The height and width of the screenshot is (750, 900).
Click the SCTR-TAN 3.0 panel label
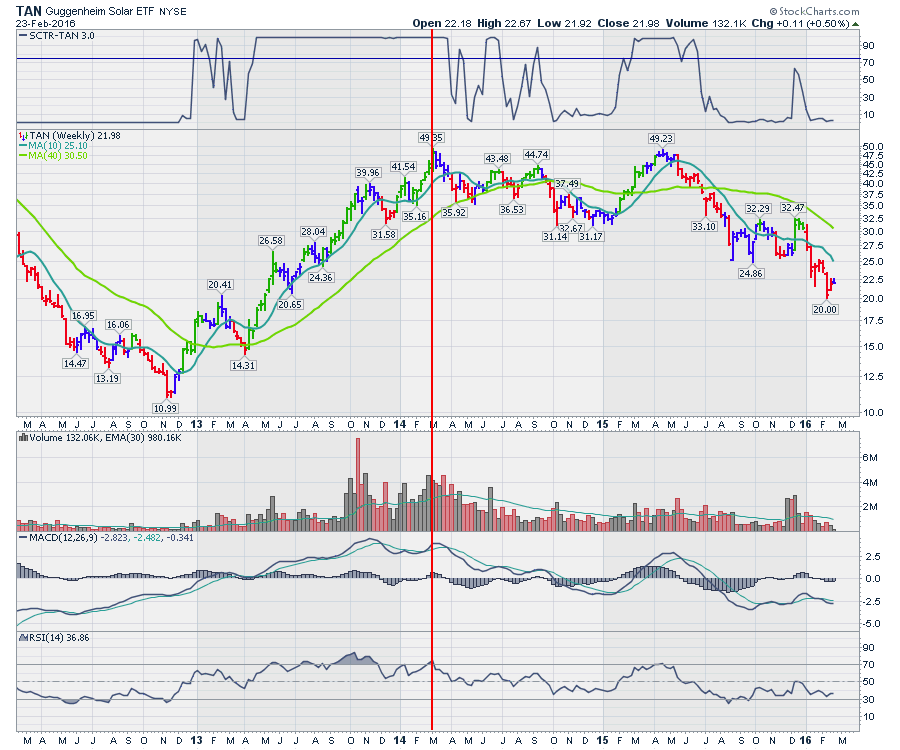click(x=56, y=36)
